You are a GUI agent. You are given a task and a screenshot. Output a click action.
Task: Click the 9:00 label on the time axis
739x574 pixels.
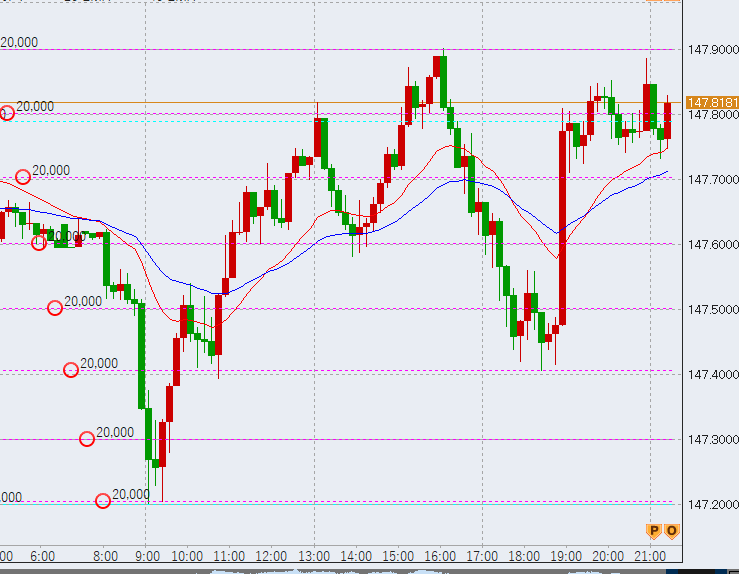[147, 555]
